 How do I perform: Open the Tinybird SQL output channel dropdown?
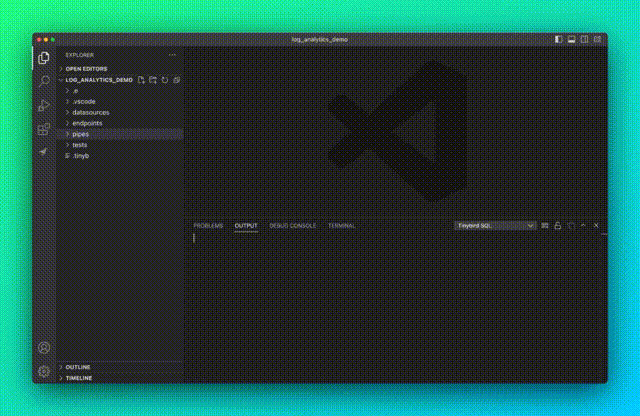(x=496, y=226)
